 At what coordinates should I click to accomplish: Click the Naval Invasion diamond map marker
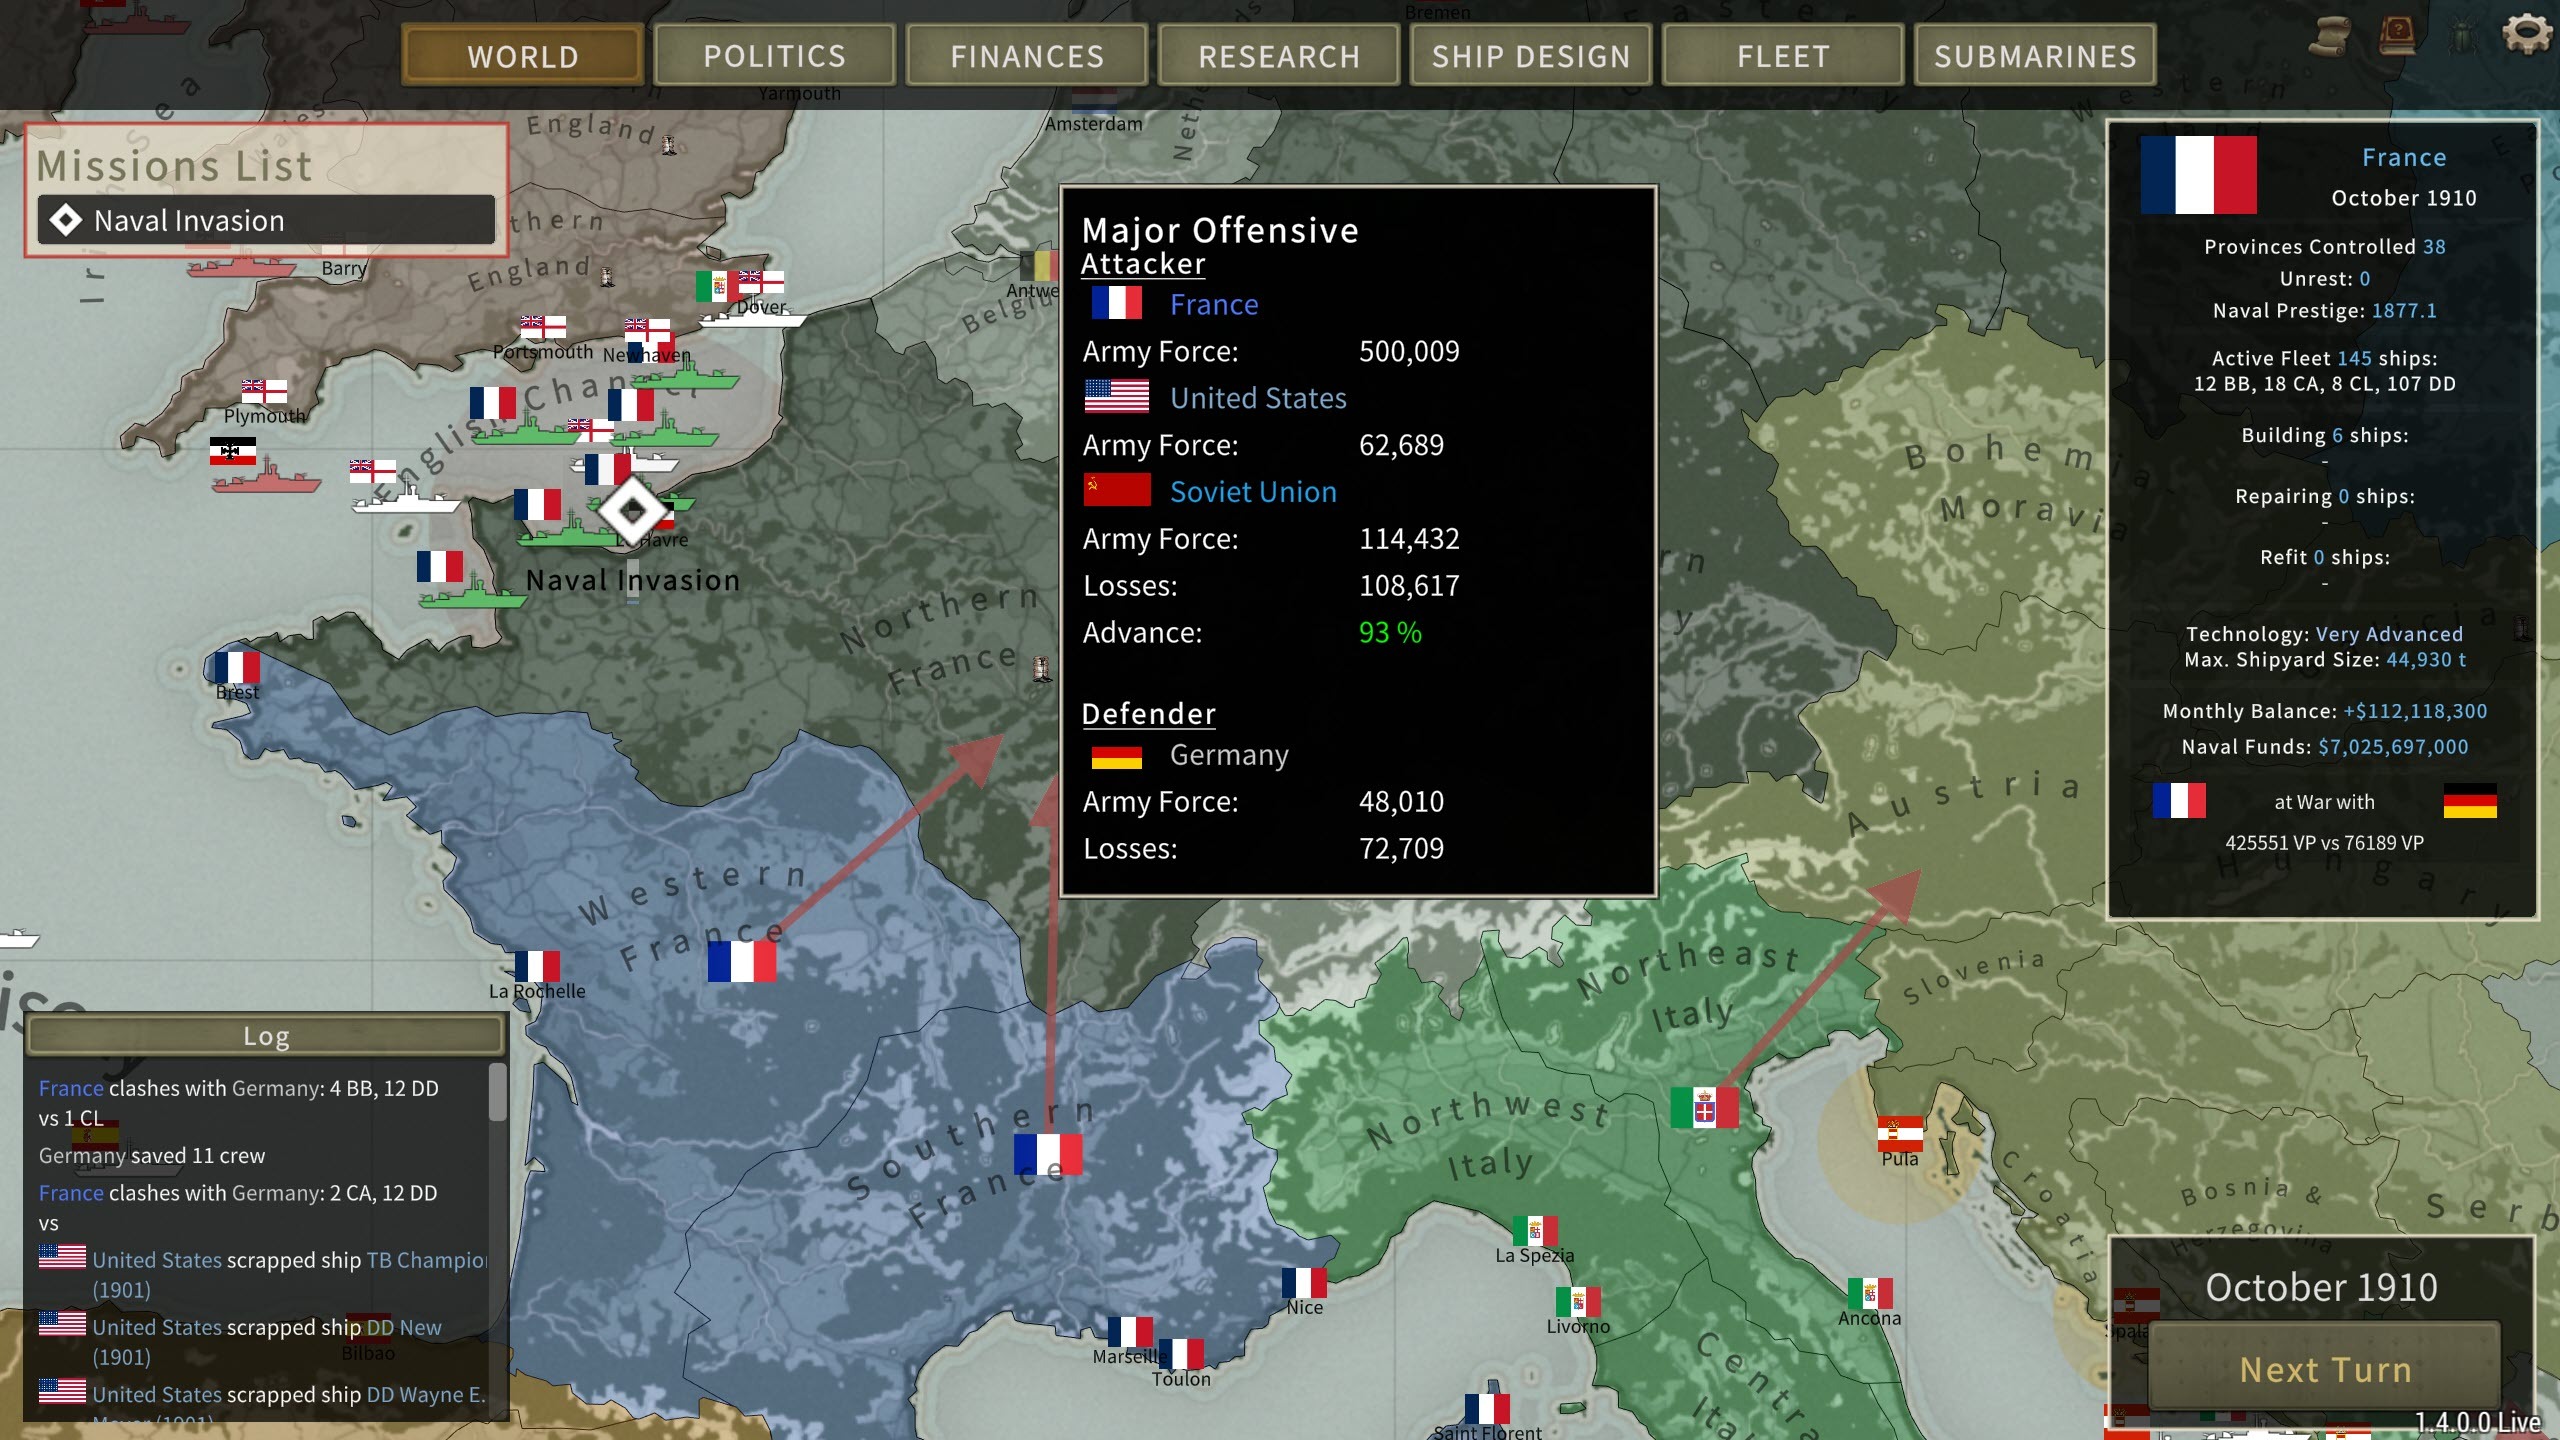tap(633, 510)
